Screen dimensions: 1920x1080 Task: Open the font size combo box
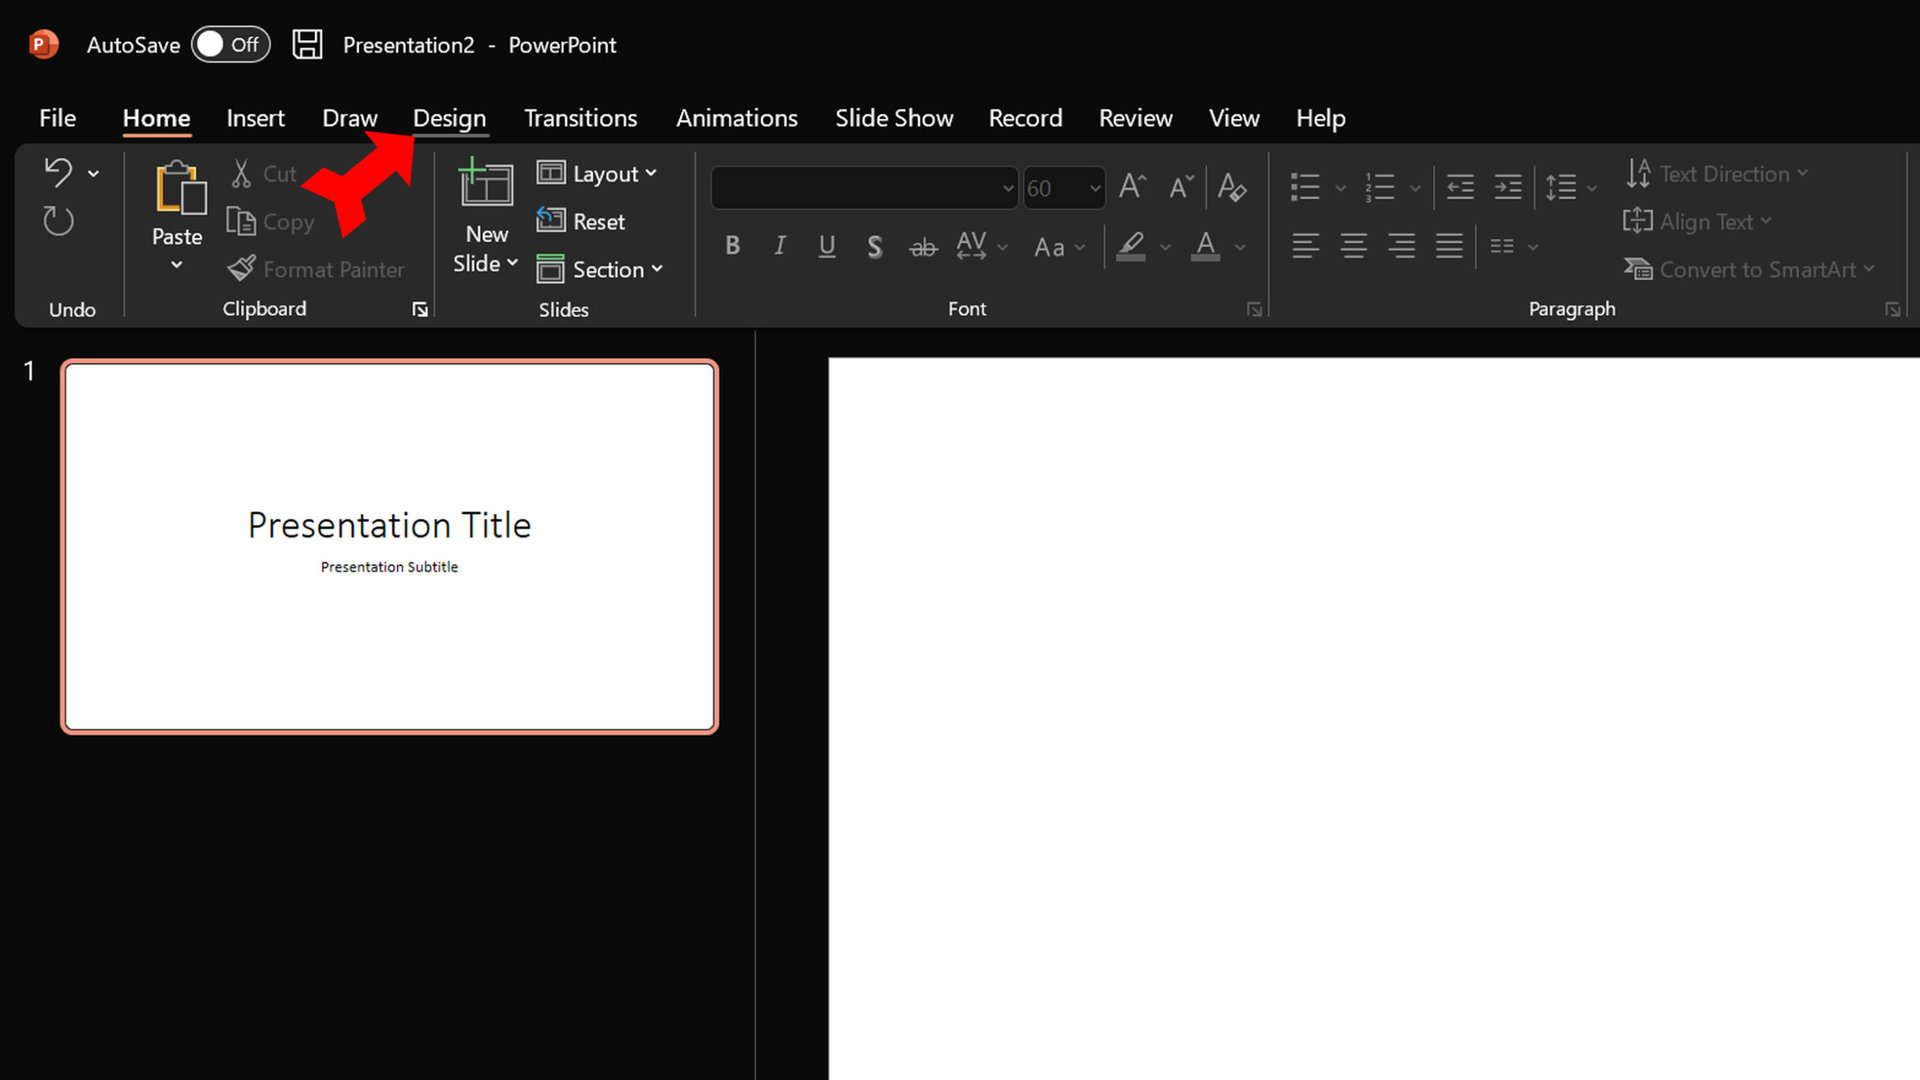point(1063,188)
